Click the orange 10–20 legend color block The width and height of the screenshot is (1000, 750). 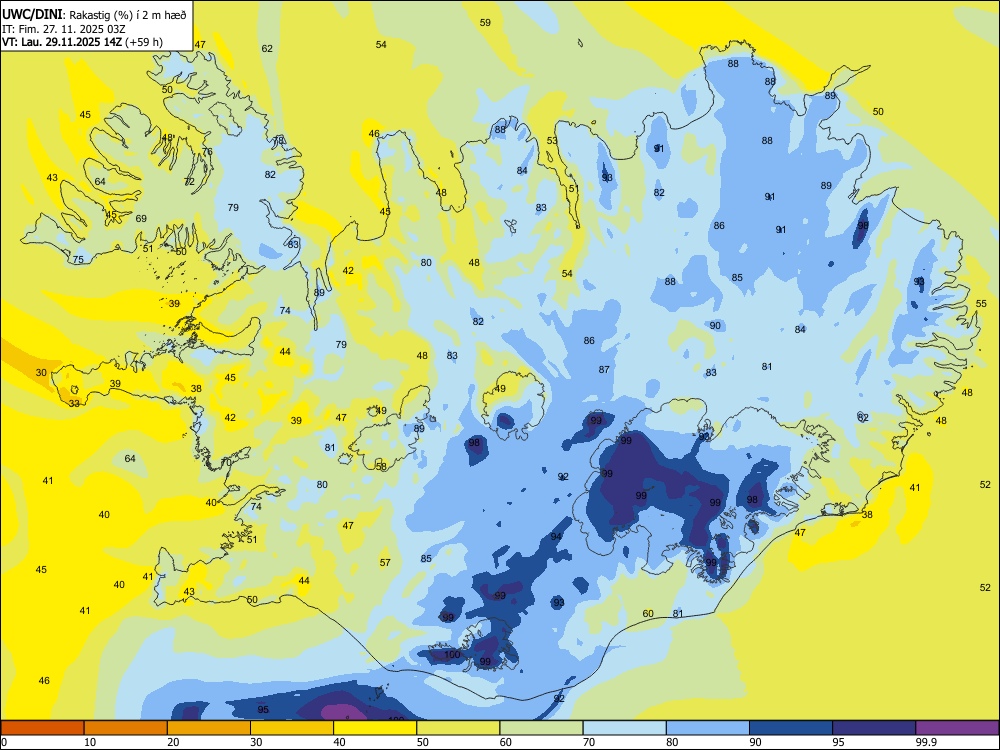point(126,728)
